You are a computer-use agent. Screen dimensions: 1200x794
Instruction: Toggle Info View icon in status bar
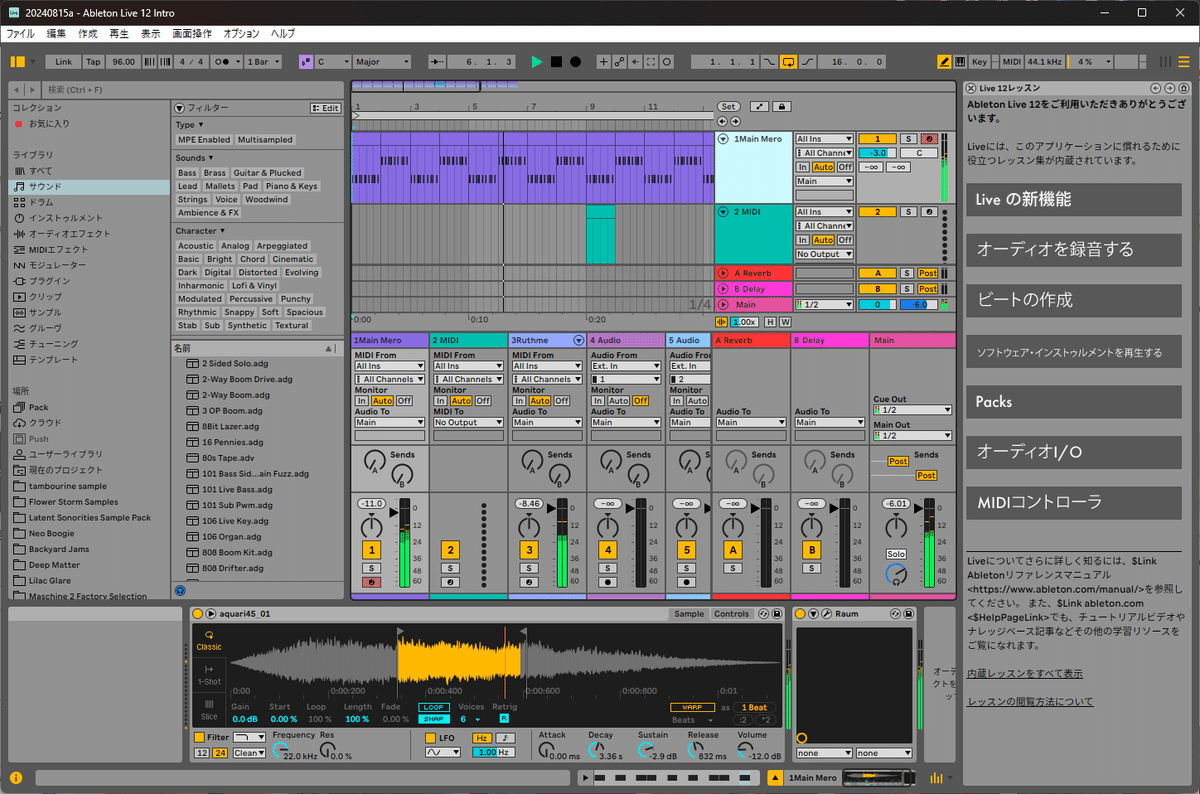tap(16, 777)
